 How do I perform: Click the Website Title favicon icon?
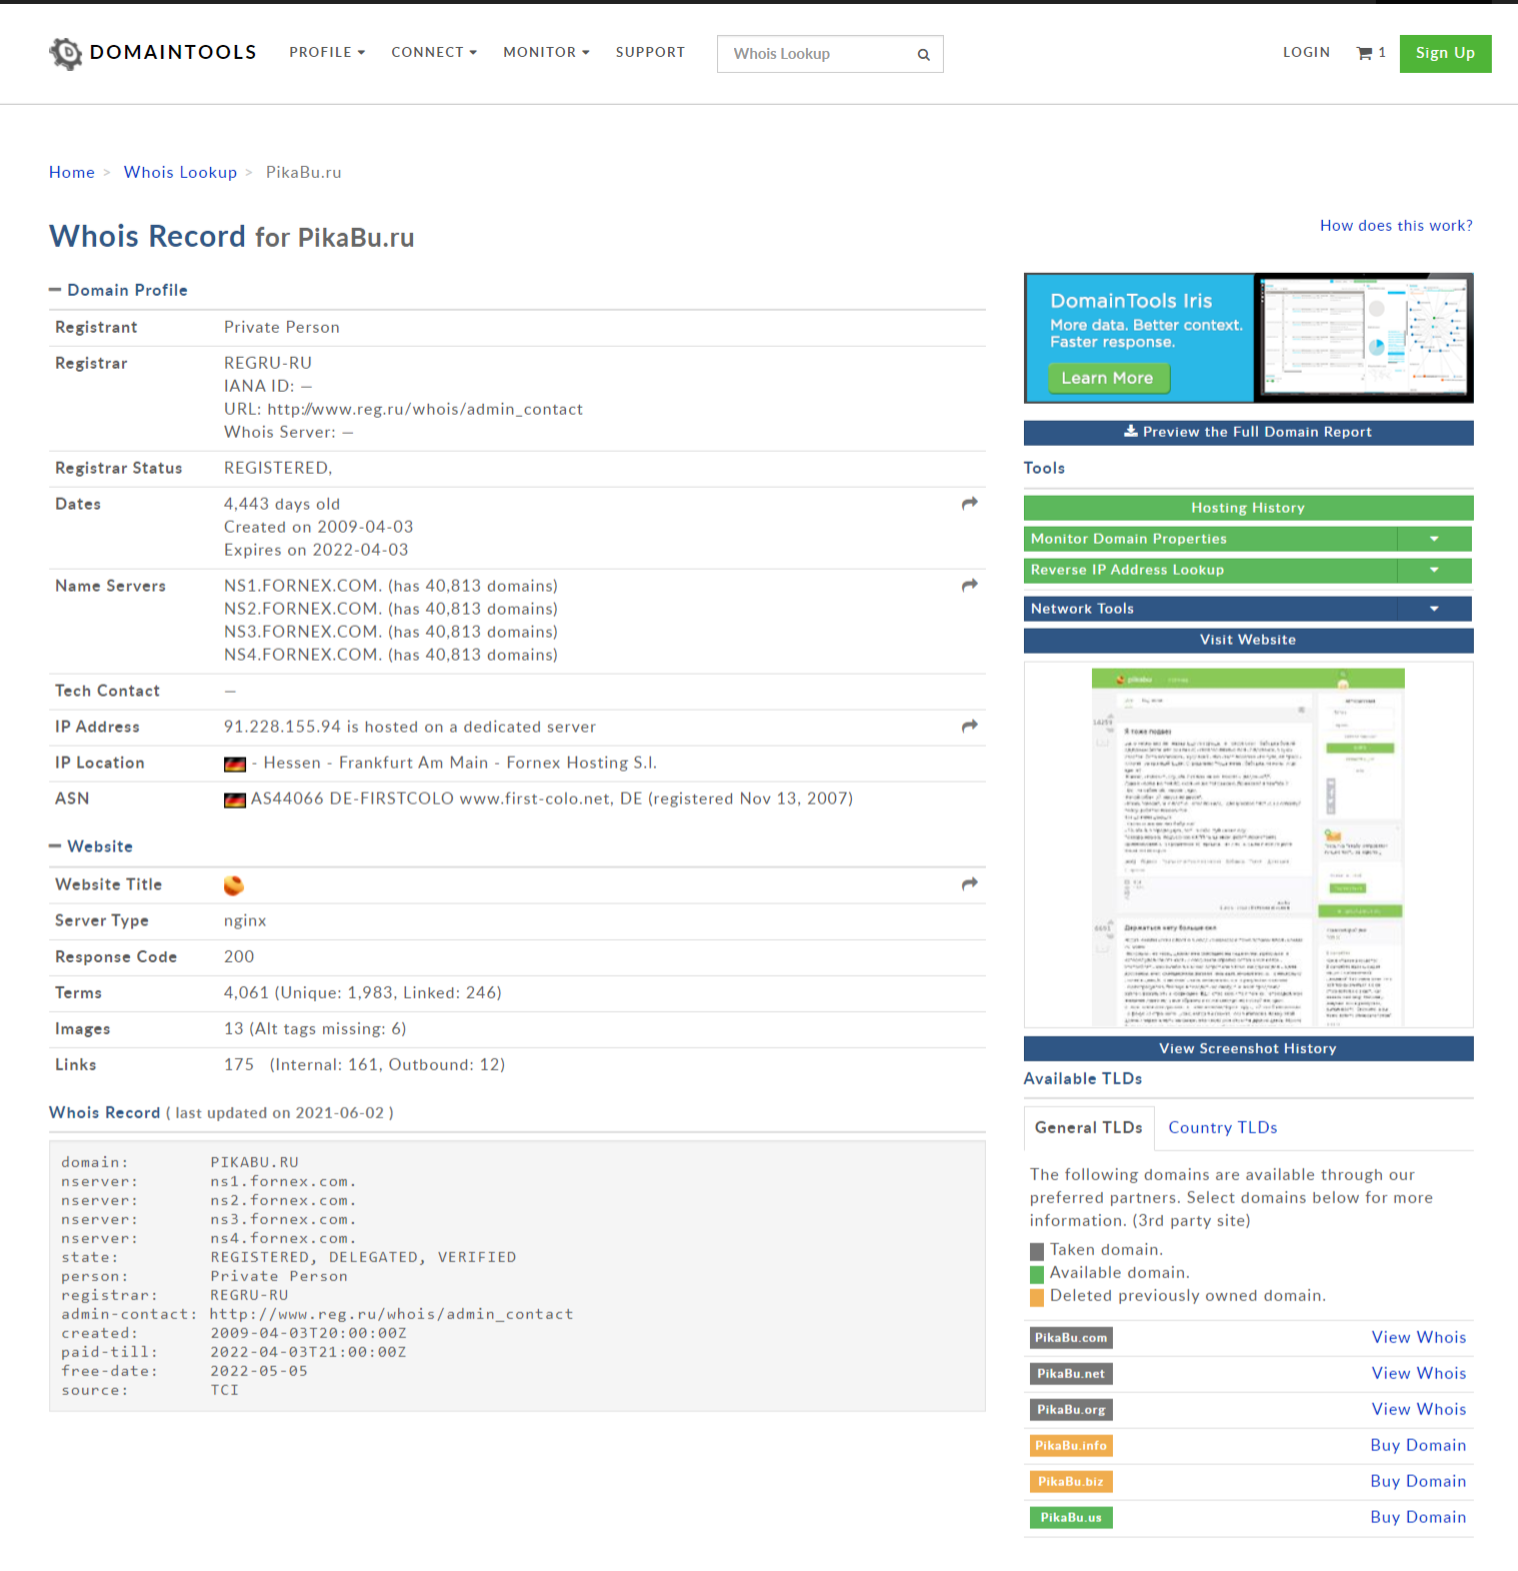tap(234, 886)
